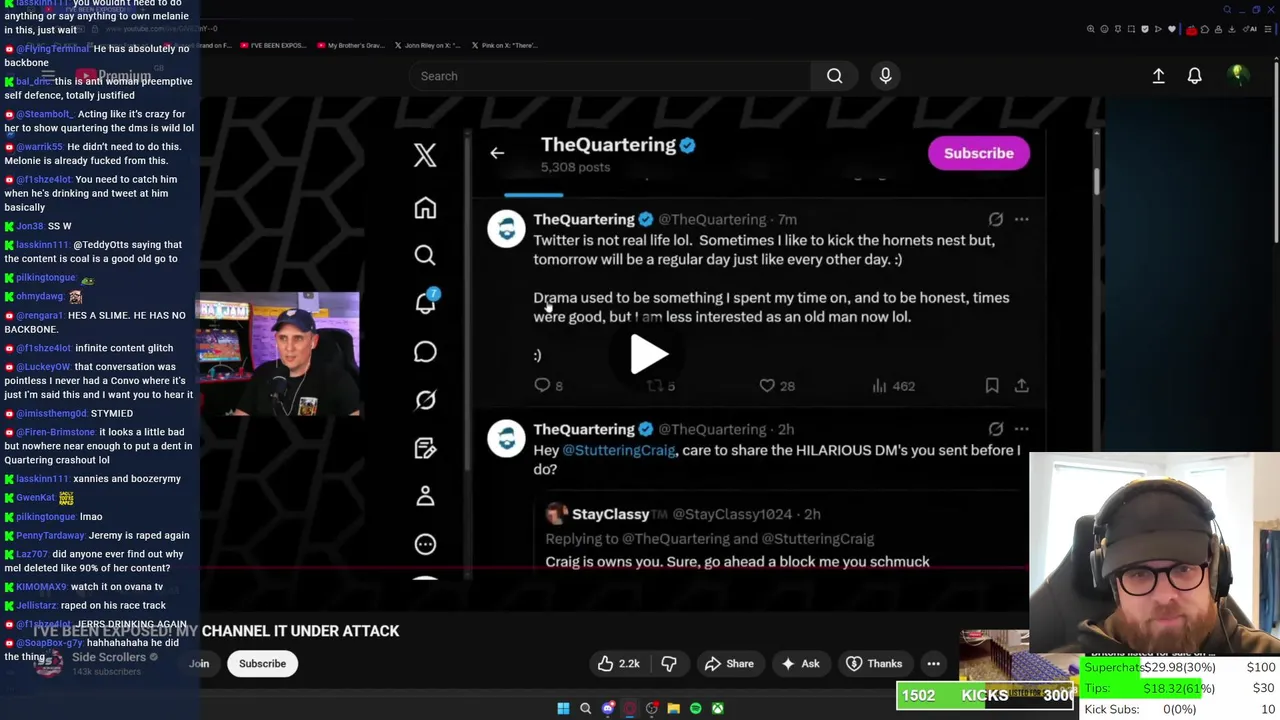
Task: Click the @StutteringCraig mention link
Action: pyautogui.click(x=619, y=450)
